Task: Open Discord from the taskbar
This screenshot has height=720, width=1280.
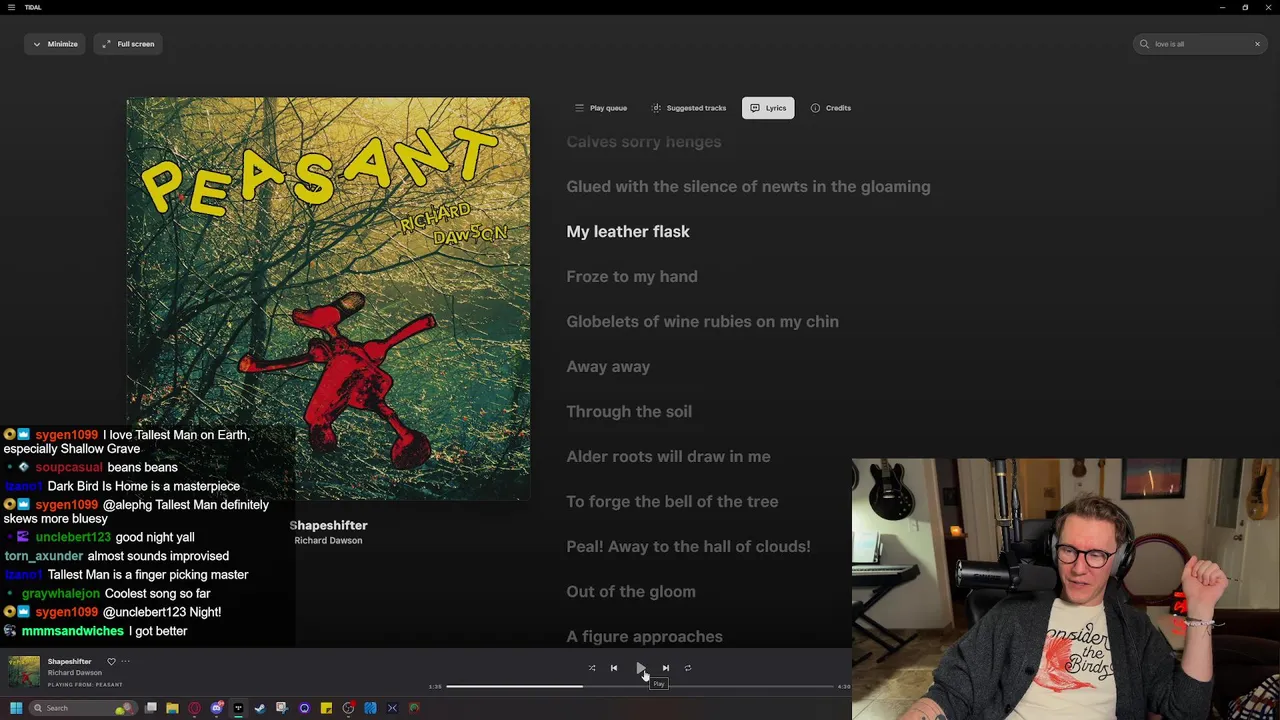Action: point(217,708)
